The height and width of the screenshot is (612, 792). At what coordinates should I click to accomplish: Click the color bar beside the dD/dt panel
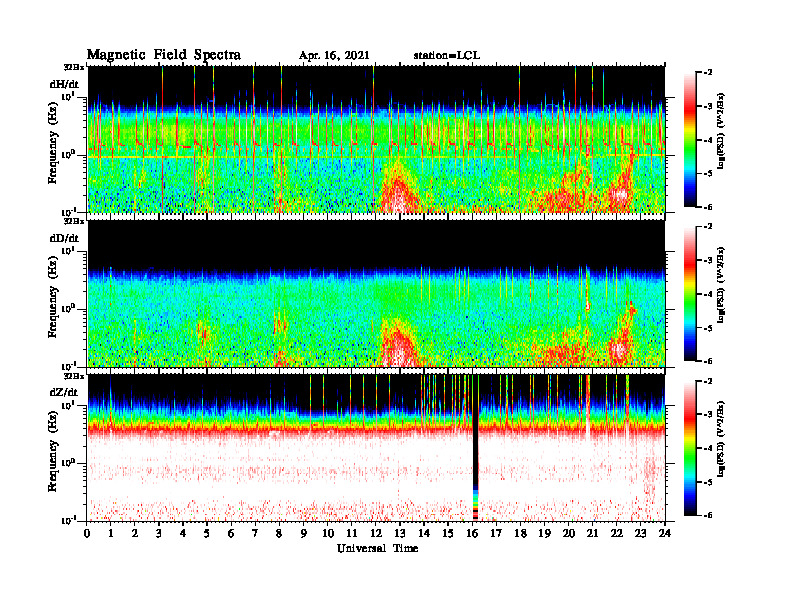690,294
